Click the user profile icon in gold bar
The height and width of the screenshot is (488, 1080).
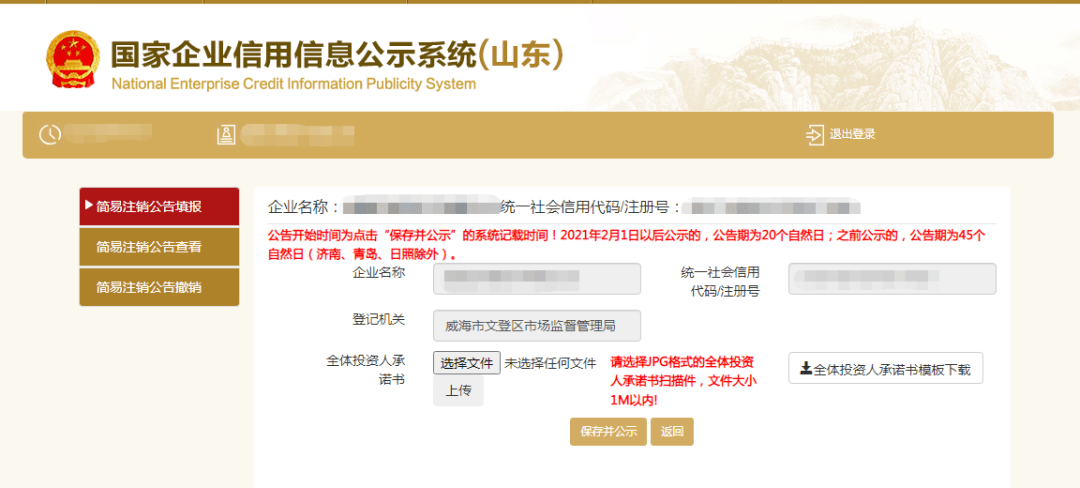click(x=225, y=135)
